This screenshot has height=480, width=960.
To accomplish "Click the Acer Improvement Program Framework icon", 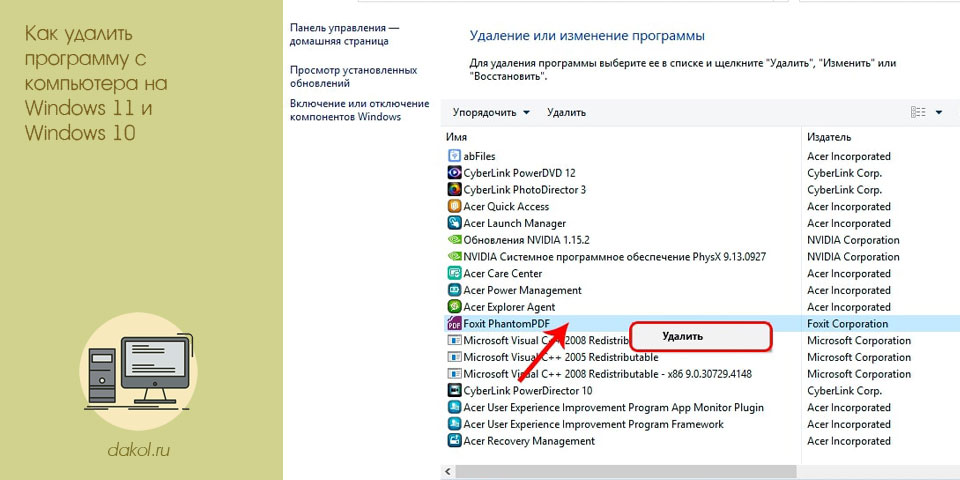I will [x=454, y=424].
